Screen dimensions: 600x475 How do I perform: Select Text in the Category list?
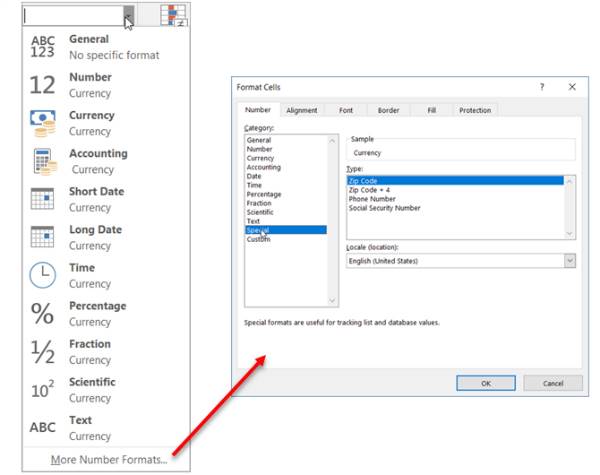click(x=286, y=221)
